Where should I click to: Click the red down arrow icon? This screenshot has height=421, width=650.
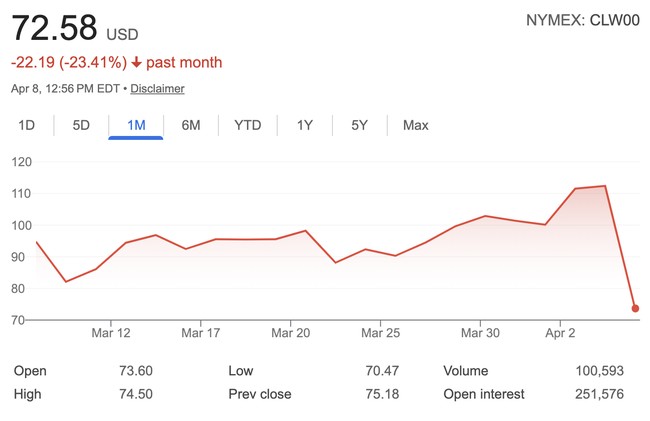pos(136,63)
